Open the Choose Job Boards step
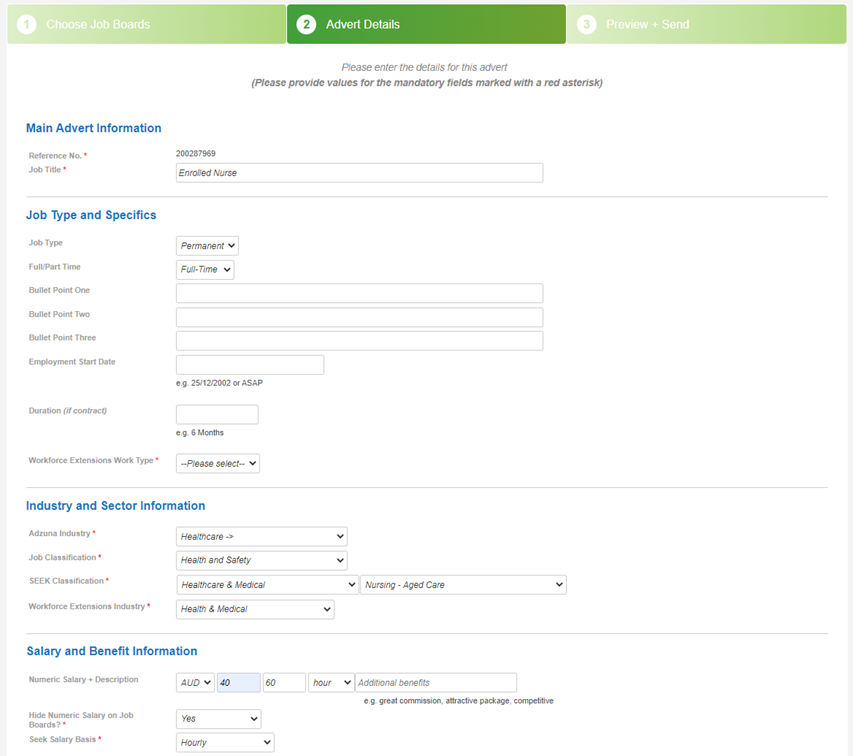Screen dimensions: 853x756 click(146, 24)
